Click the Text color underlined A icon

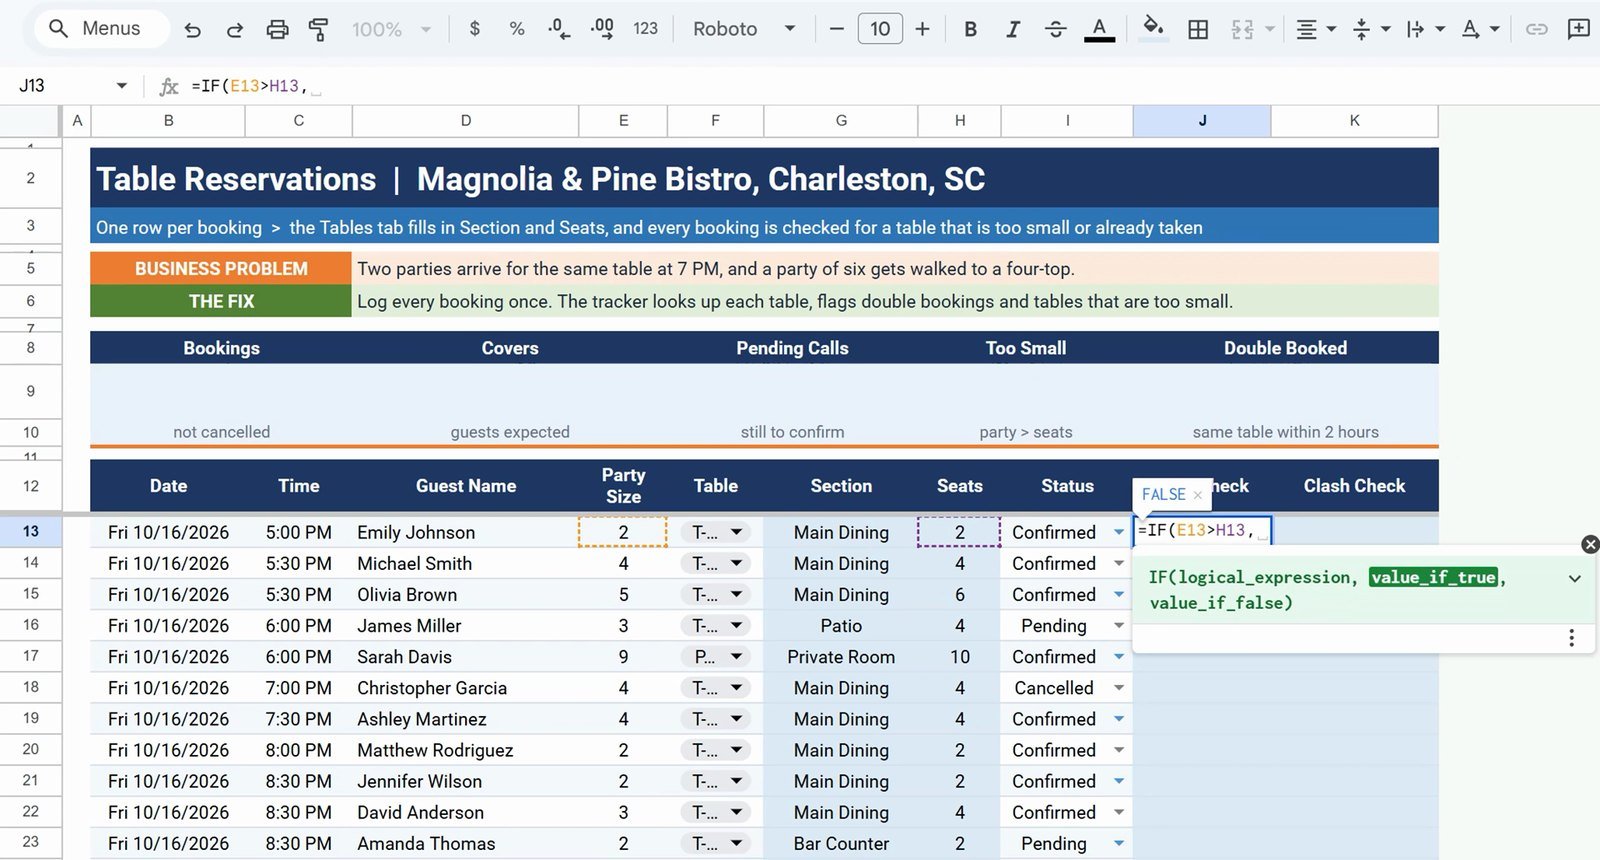[1099, 29]
